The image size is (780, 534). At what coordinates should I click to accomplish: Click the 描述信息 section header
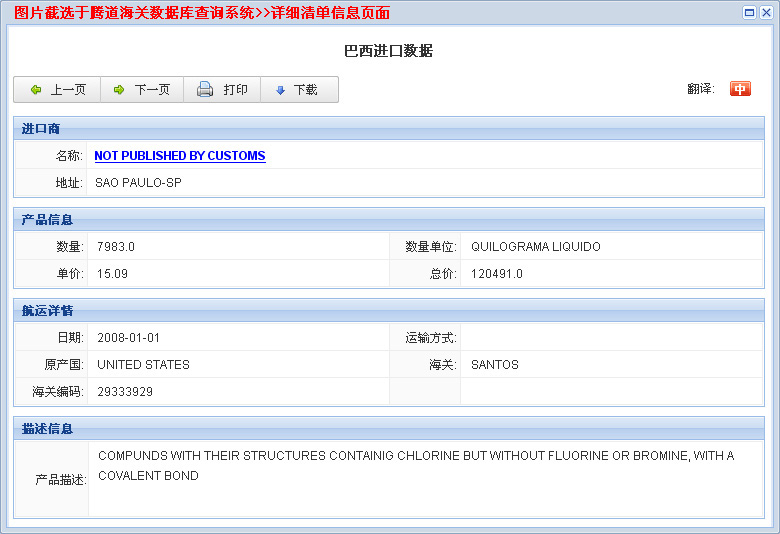tap(47, 429)
